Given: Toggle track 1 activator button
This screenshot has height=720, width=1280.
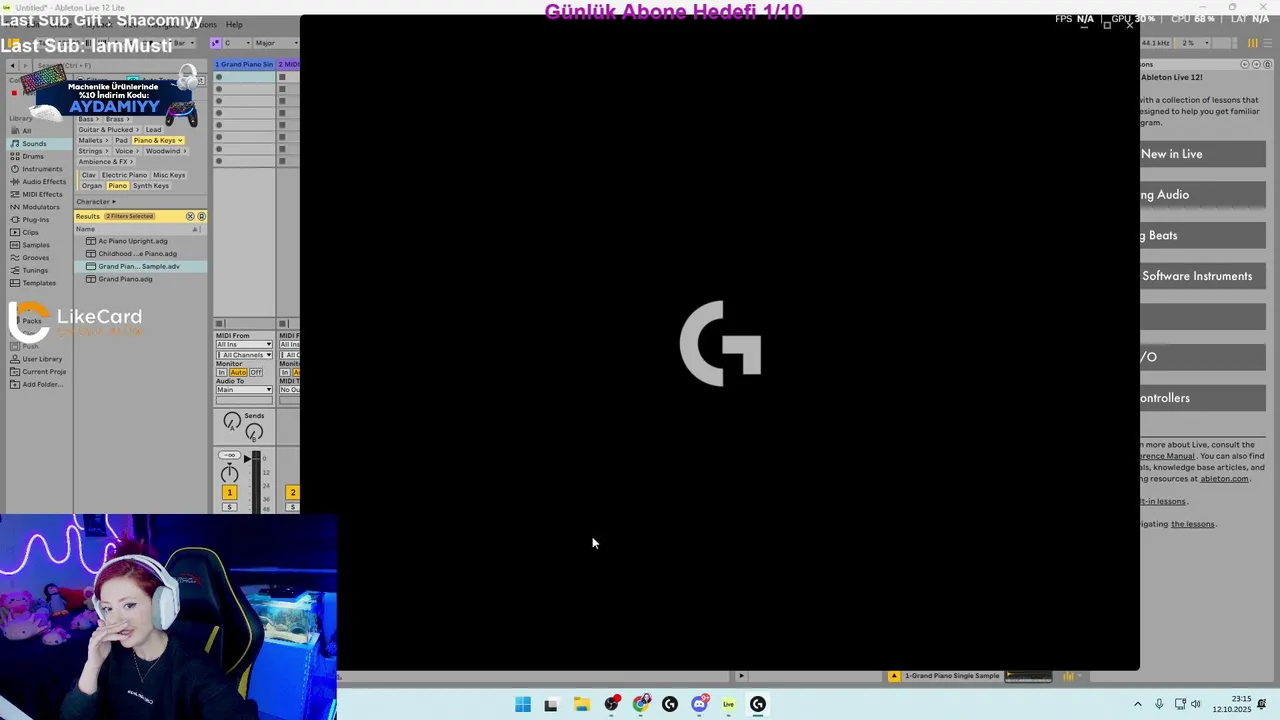Looking at the screenshot, I should point(229,492).
